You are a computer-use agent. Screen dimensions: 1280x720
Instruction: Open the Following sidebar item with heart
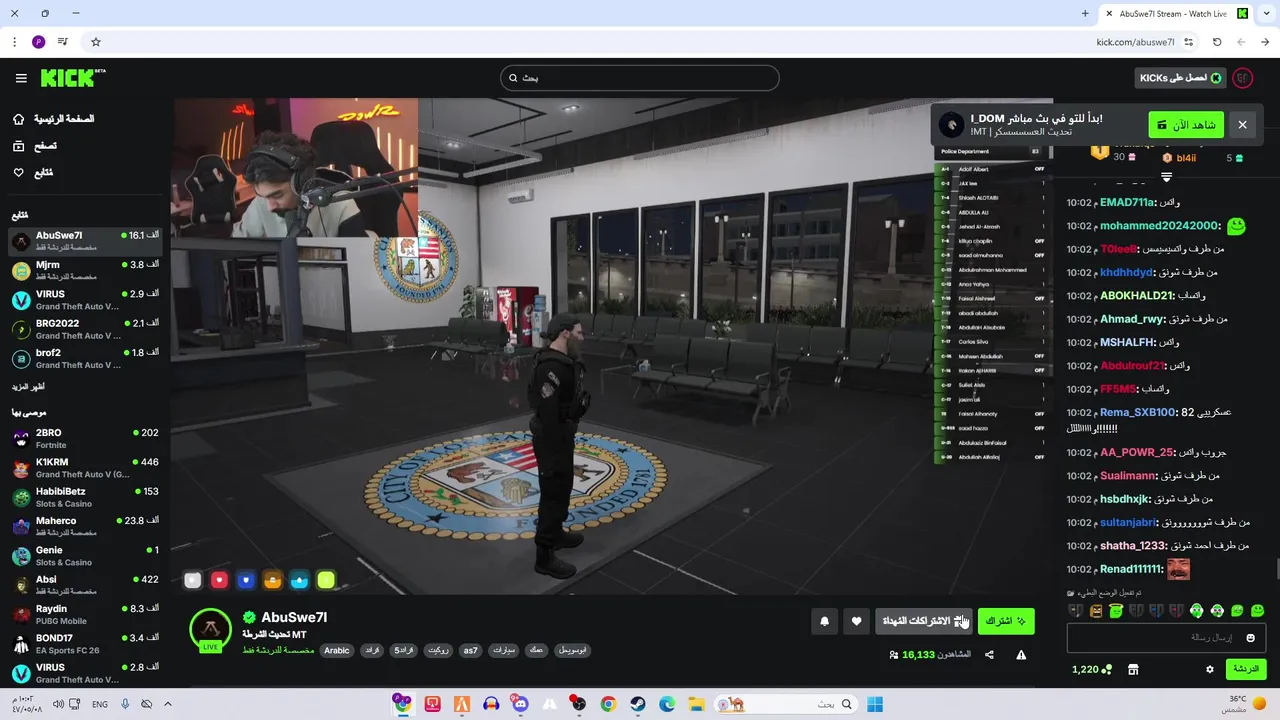[x=33, y=173]
